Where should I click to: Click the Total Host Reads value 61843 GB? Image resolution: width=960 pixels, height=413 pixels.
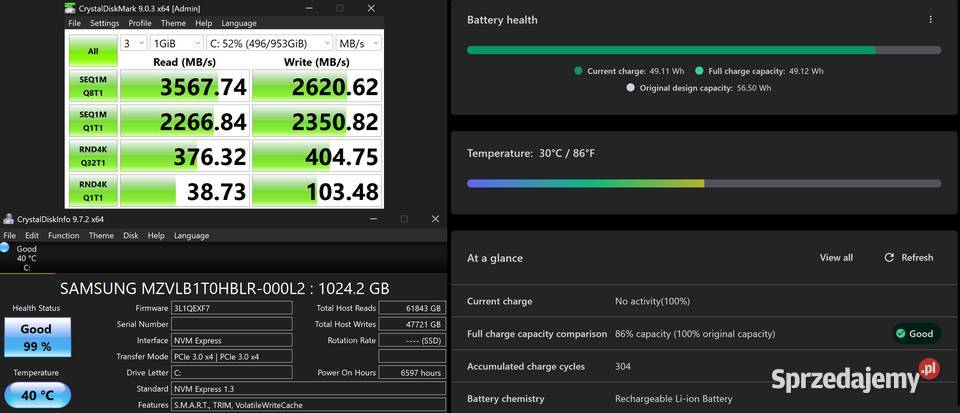(412, 308)
